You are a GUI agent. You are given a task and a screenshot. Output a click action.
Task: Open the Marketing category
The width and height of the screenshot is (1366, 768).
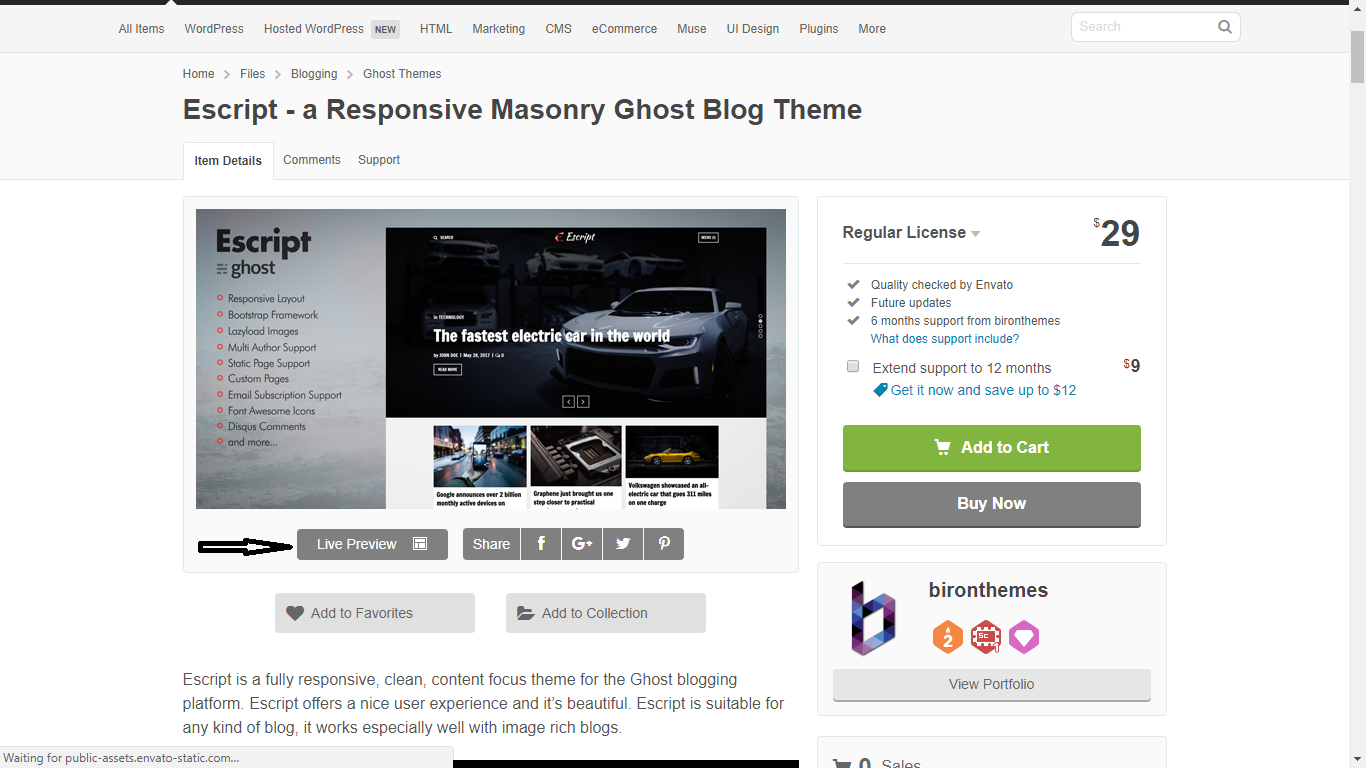tap(499, 29)
